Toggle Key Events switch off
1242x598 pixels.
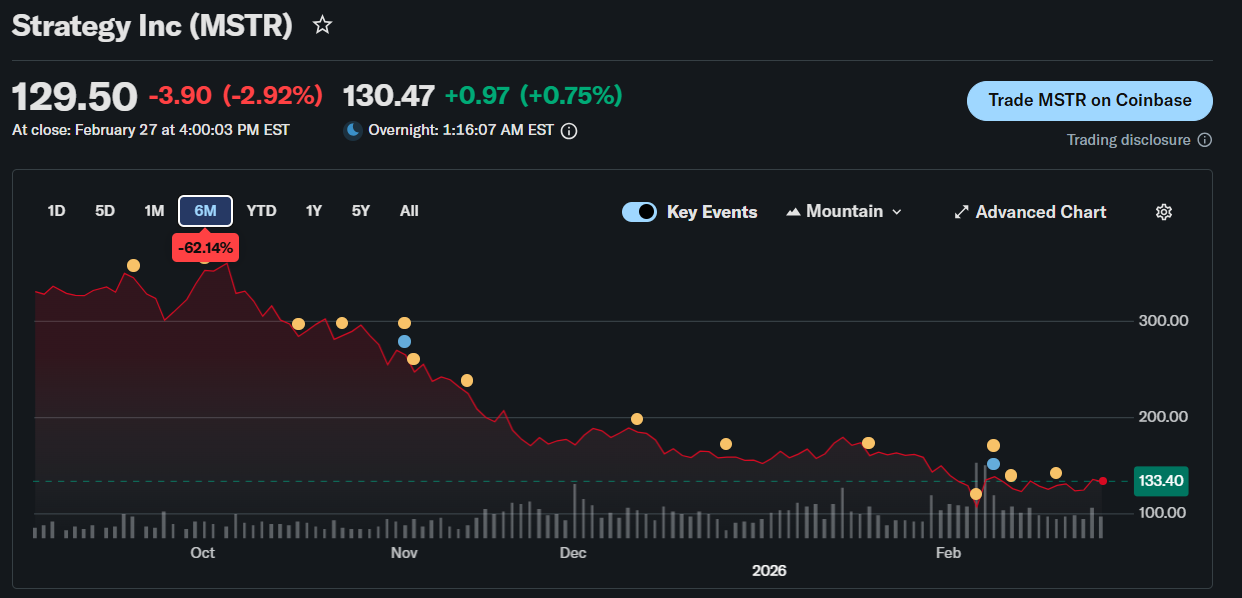pos(639,212)
